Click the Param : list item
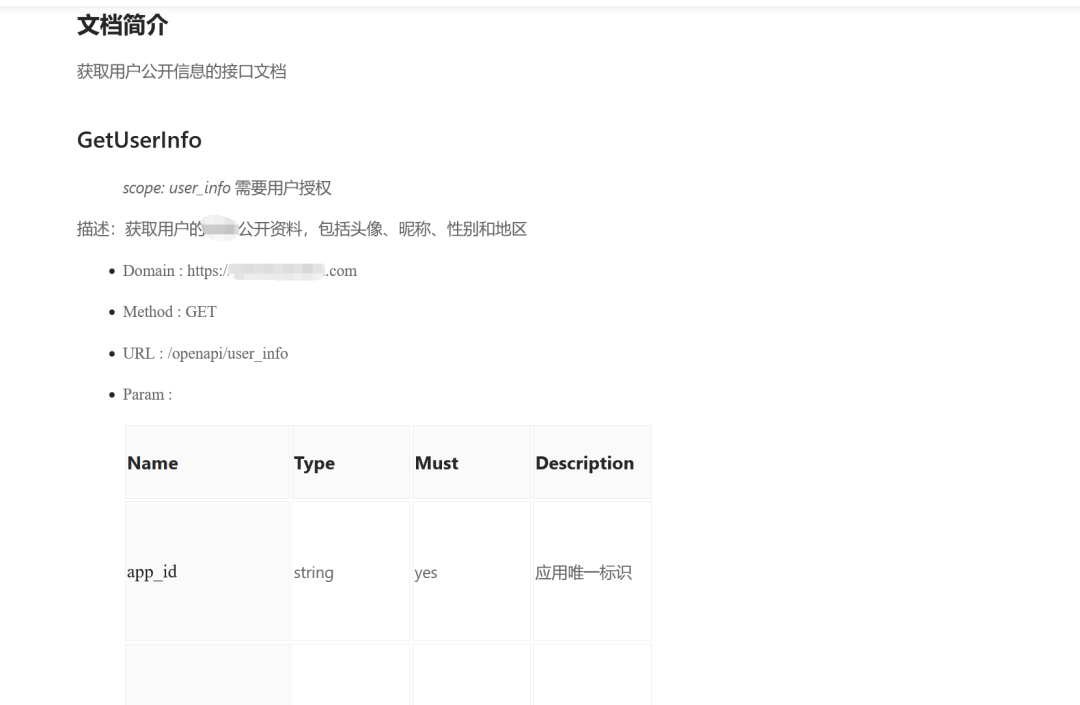The image size is (1080, 705). pyautogui.click(x=147, y=394)
